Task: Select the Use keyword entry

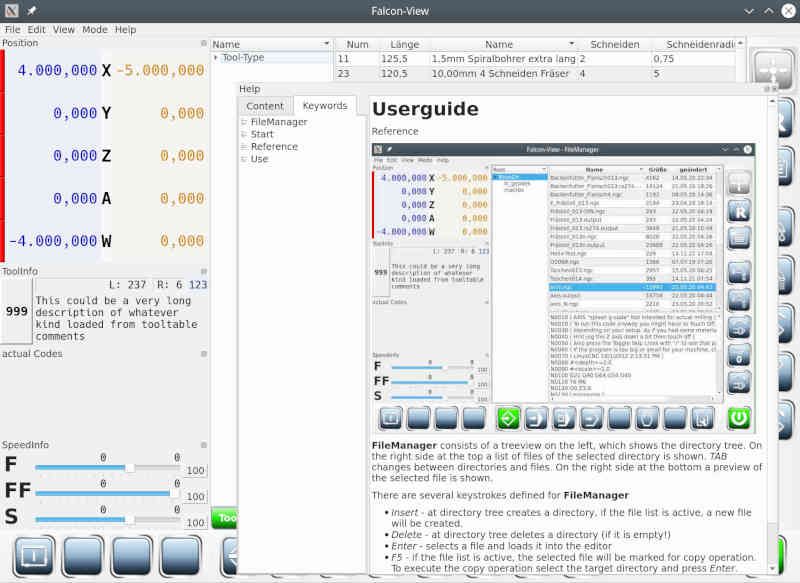Action: 259,159
